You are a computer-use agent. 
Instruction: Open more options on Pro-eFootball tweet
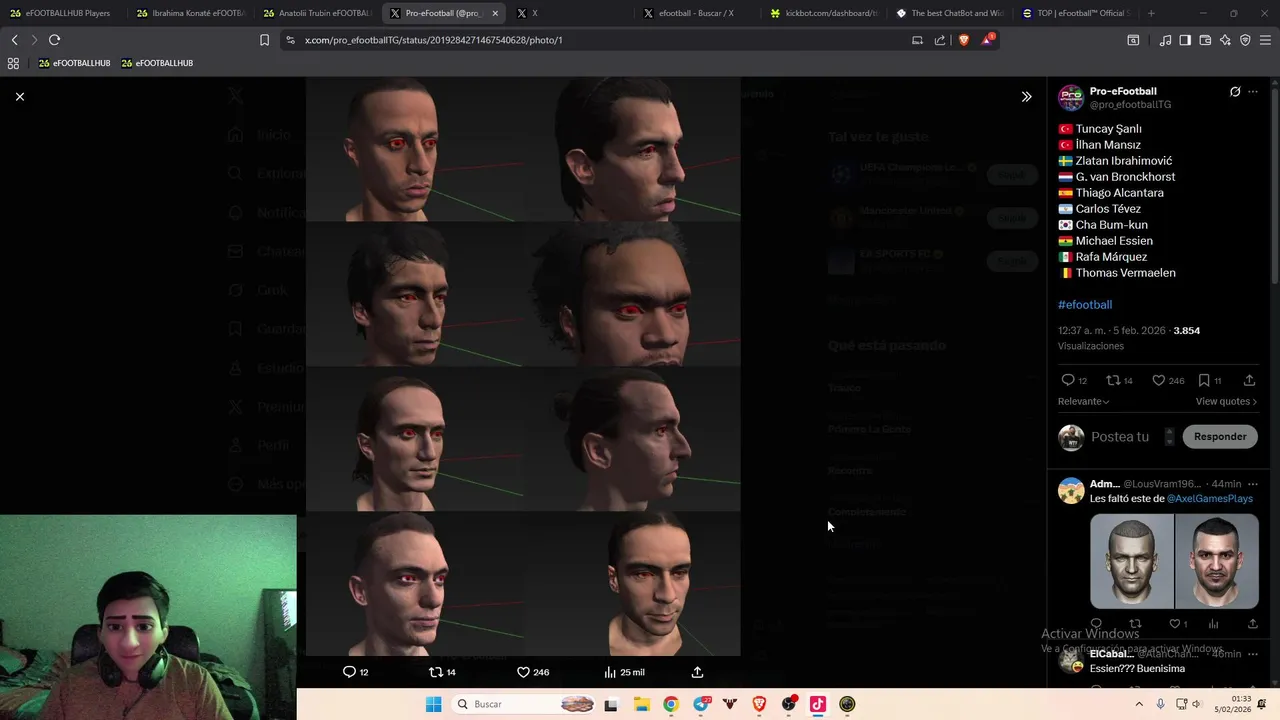point(1253,92)
